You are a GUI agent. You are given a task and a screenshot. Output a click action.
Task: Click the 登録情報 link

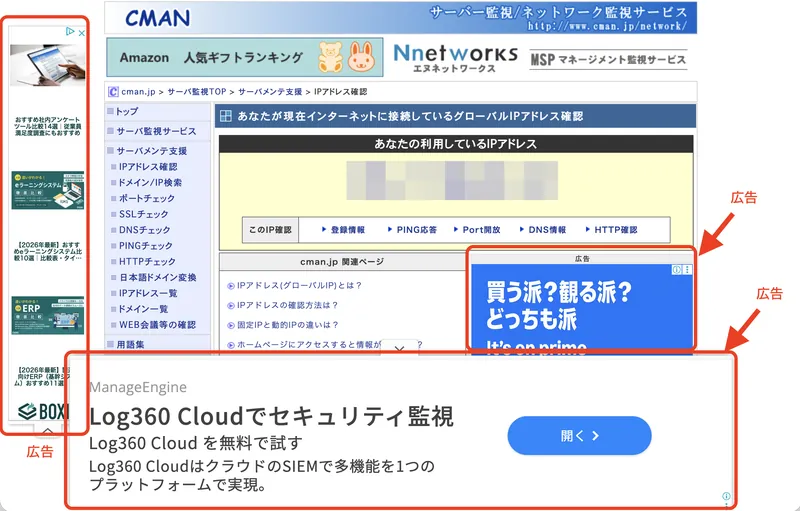coord(347,230)
